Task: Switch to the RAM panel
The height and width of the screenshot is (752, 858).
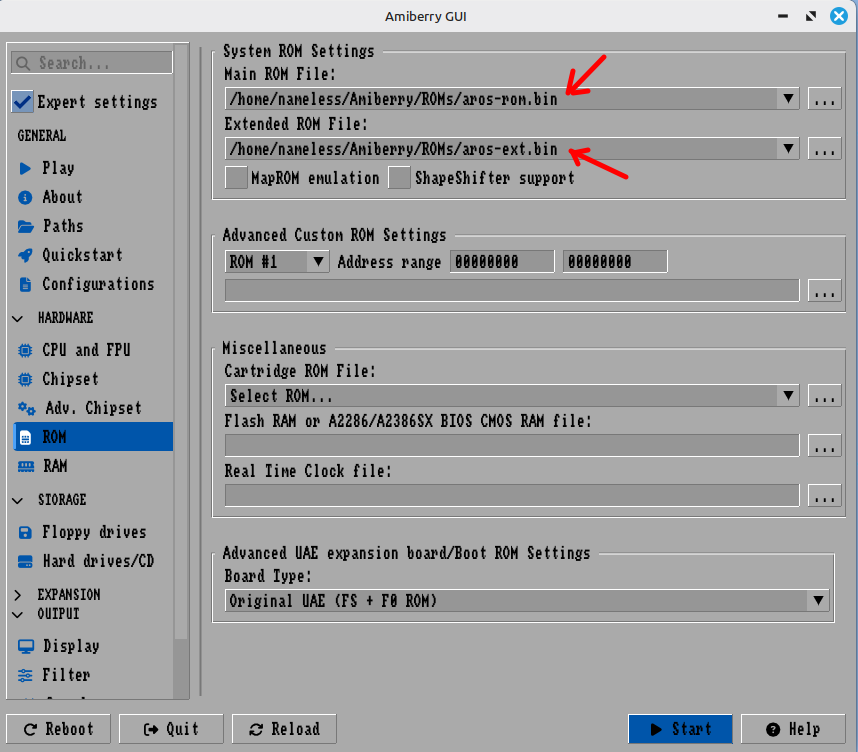Action: pyautogui.click(x=92, y=466)
